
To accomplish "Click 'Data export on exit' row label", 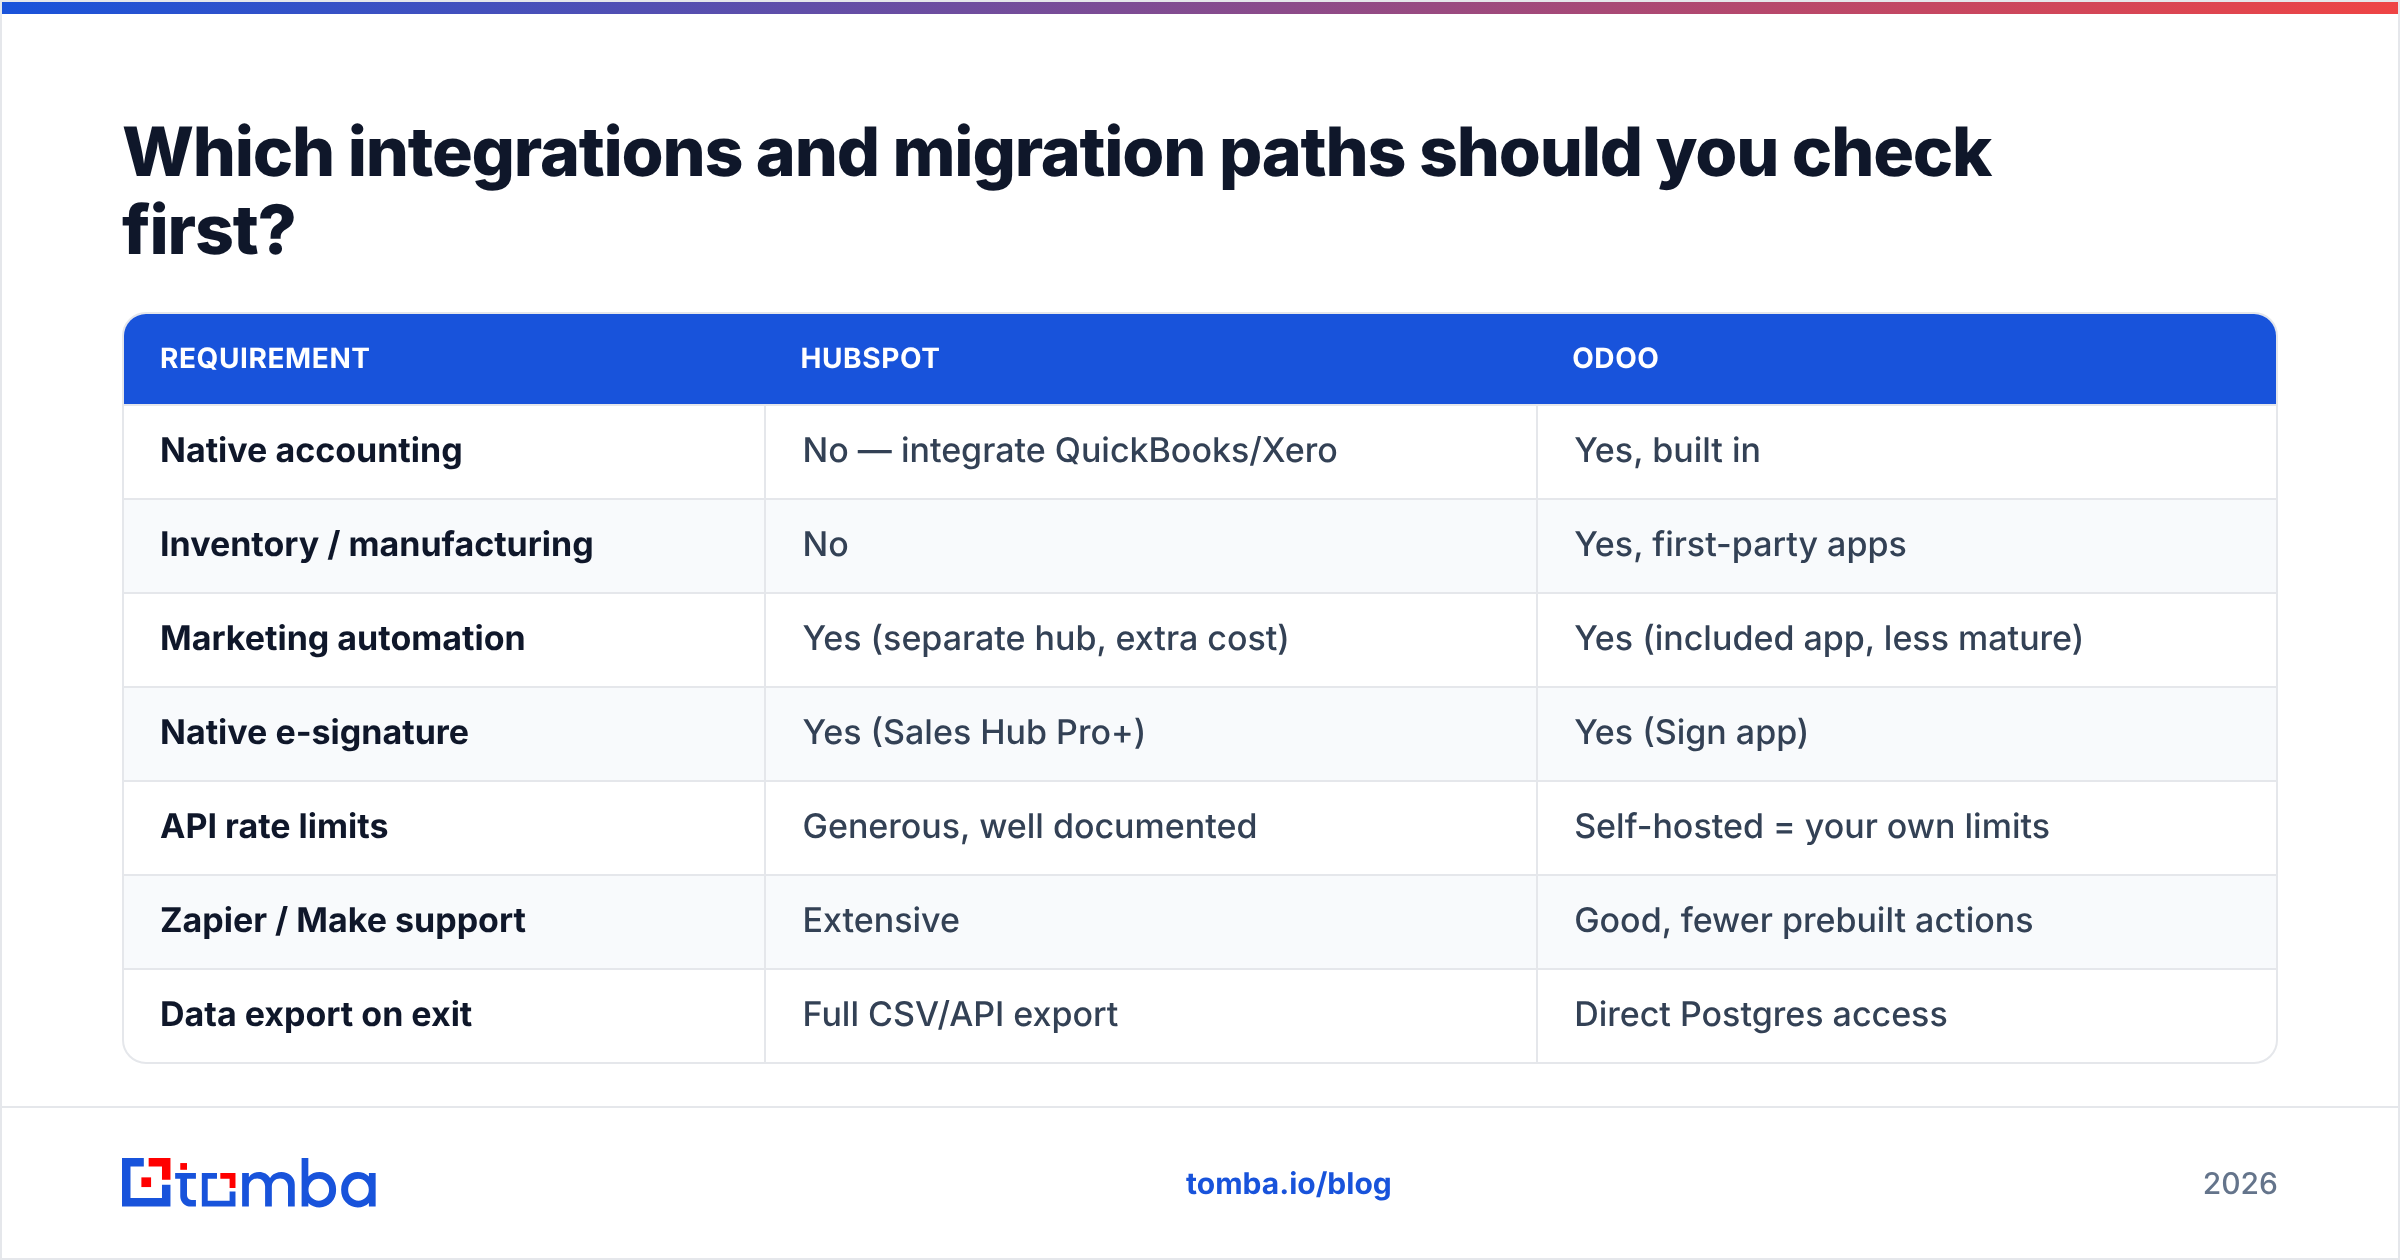I will click(315, 1015).
